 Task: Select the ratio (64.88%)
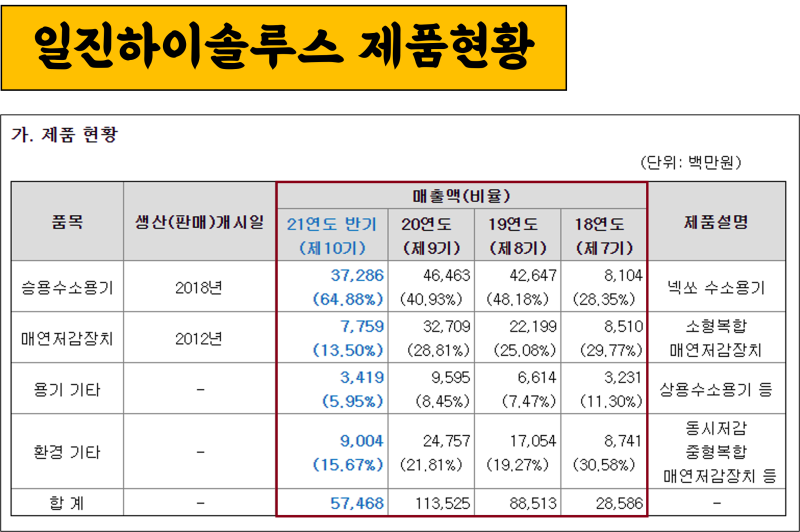point(348,299)
